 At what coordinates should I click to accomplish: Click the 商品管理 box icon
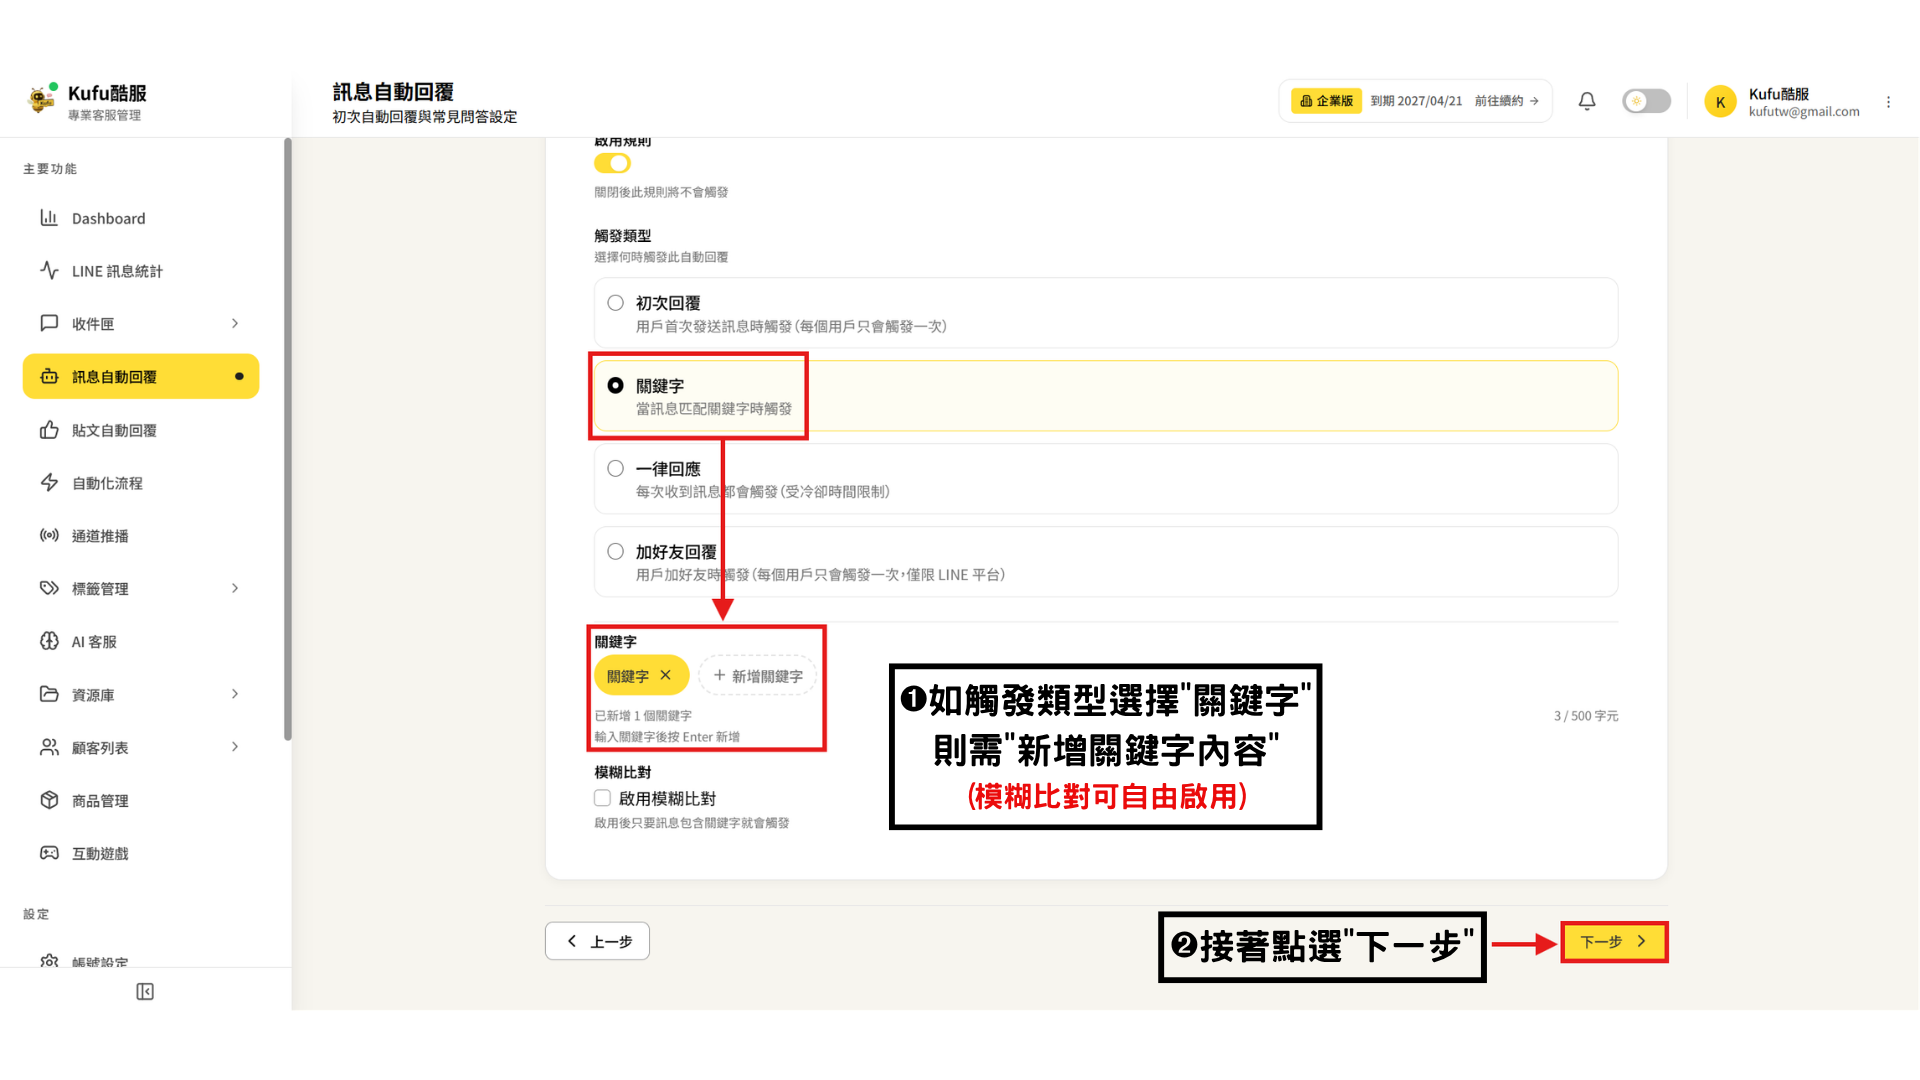tap(49, 800)
